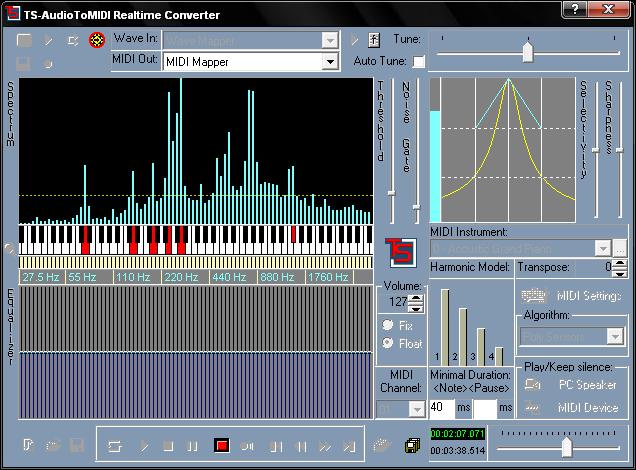Click the MIDI Device label
This screenshot has width=636, height=470.
pyautogui.click(x=588, y=407)
